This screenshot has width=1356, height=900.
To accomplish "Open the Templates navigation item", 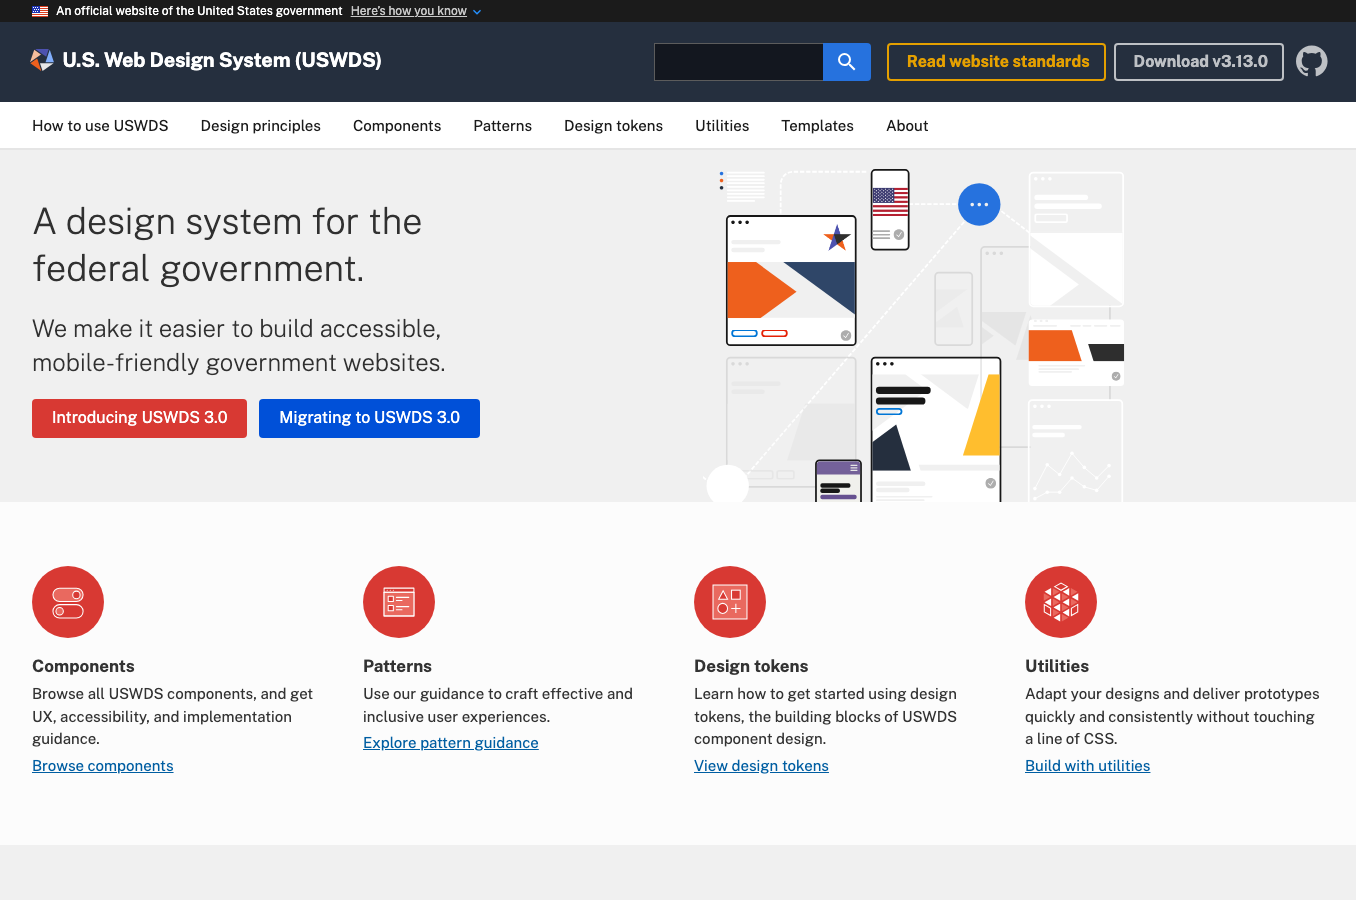I will coord(817,125).
